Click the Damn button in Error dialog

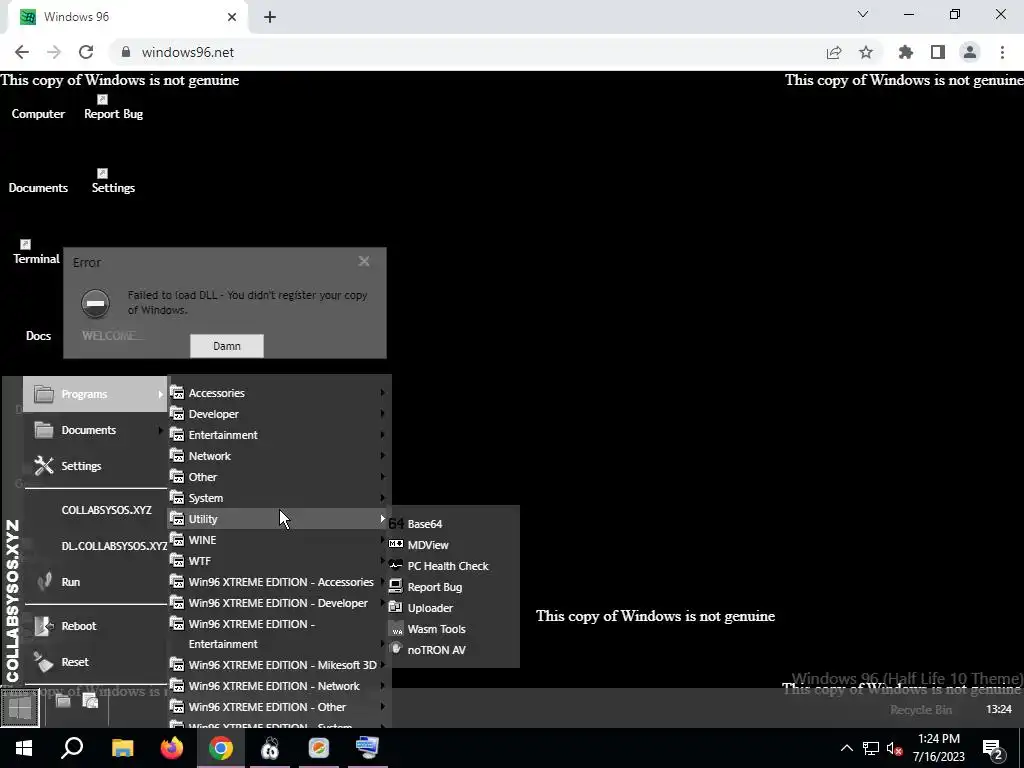coord(227,346)
